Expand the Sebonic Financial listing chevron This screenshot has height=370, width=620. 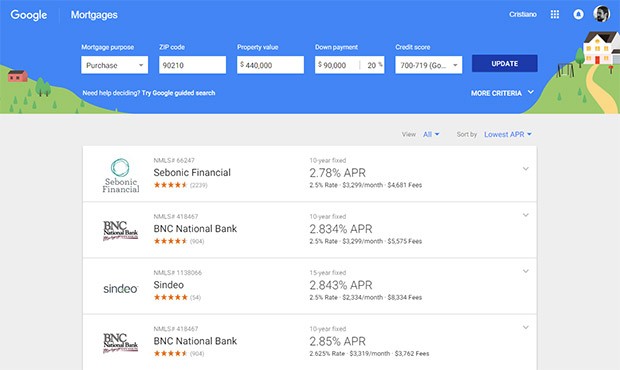[525, 169]
